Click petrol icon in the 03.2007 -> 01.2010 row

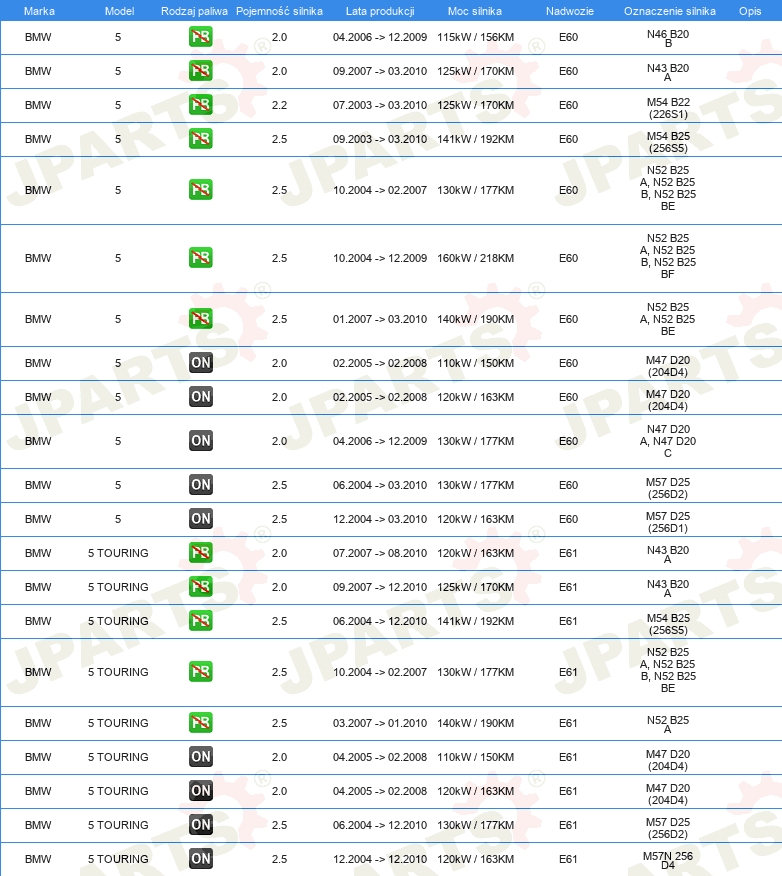[201, 722]
